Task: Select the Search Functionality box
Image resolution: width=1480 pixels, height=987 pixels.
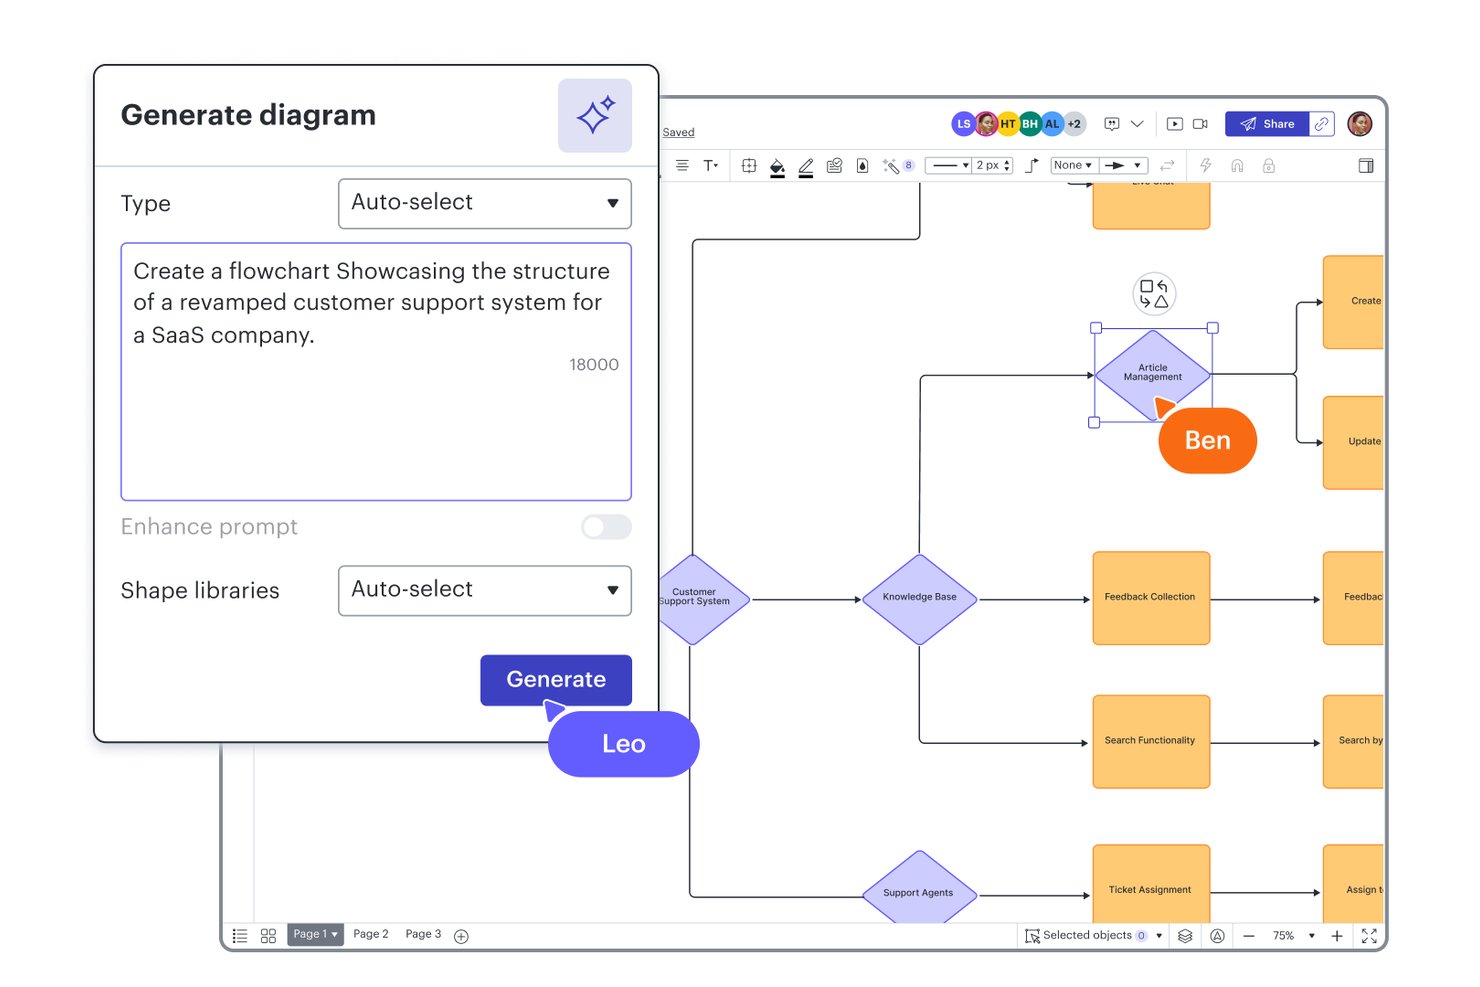Action: tap(1151, 742)
